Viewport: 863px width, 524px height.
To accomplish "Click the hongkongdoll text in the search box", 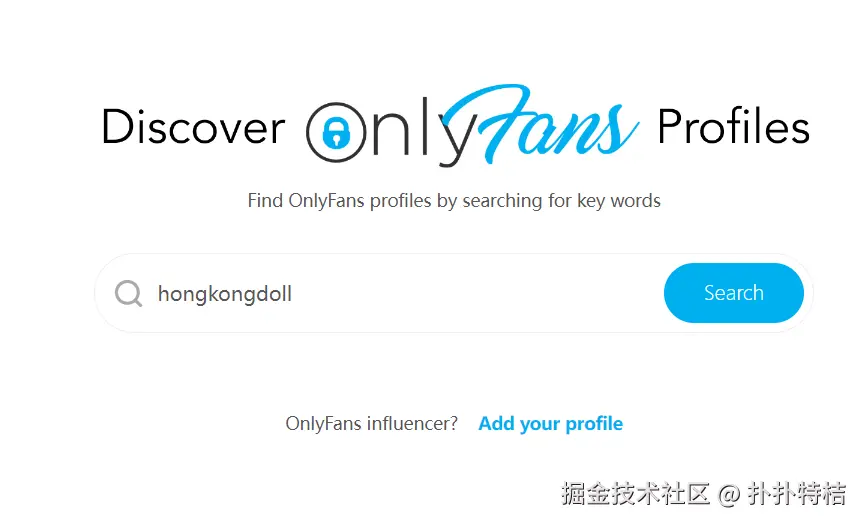I will 225,294.
